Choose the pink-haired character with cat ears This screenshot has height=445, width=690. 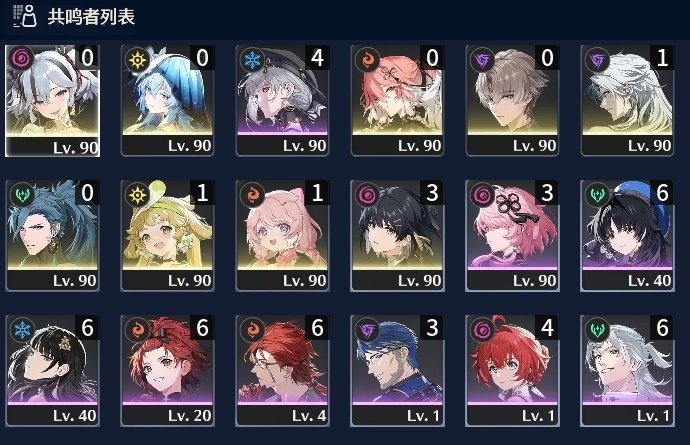click(x=283, y=235)
